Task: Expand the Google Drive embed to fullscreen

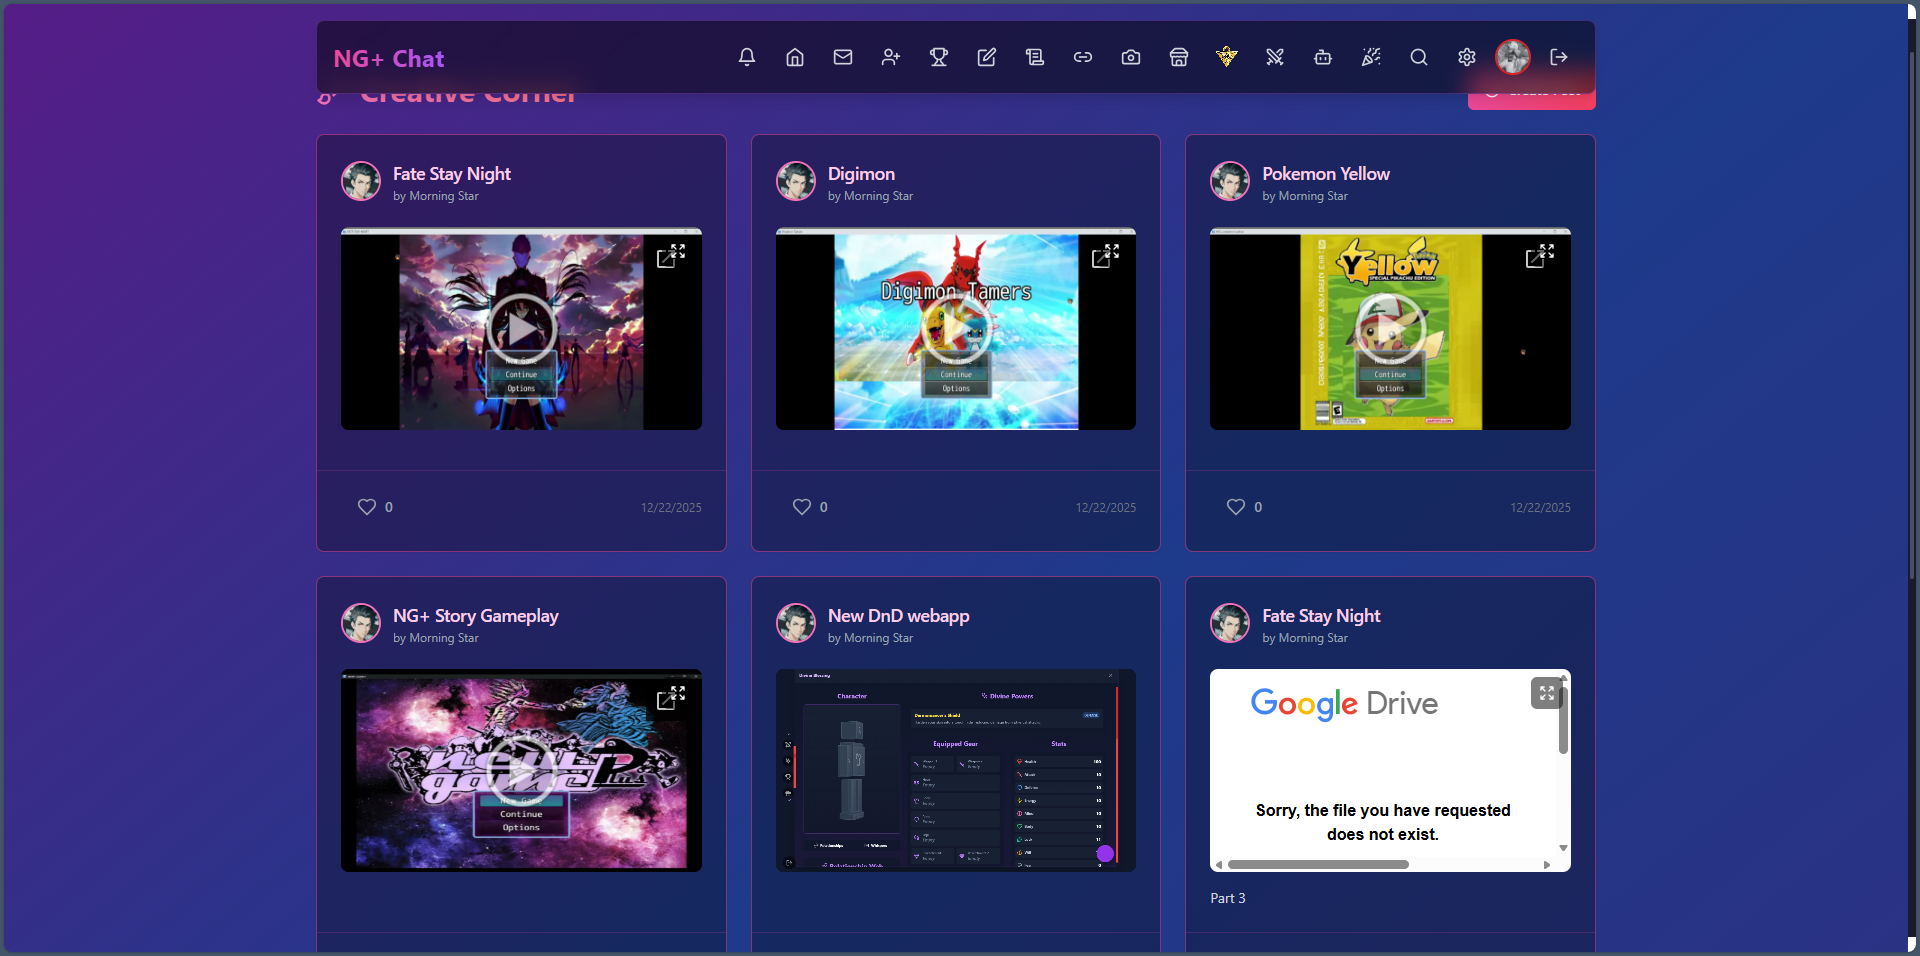Action: [1546, 693]
